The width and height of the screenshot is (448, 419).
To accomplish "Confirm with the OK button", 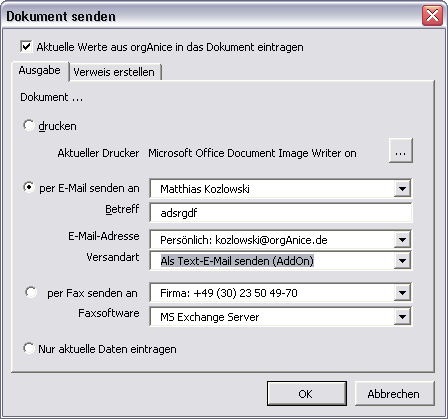I will pos(306,394).
